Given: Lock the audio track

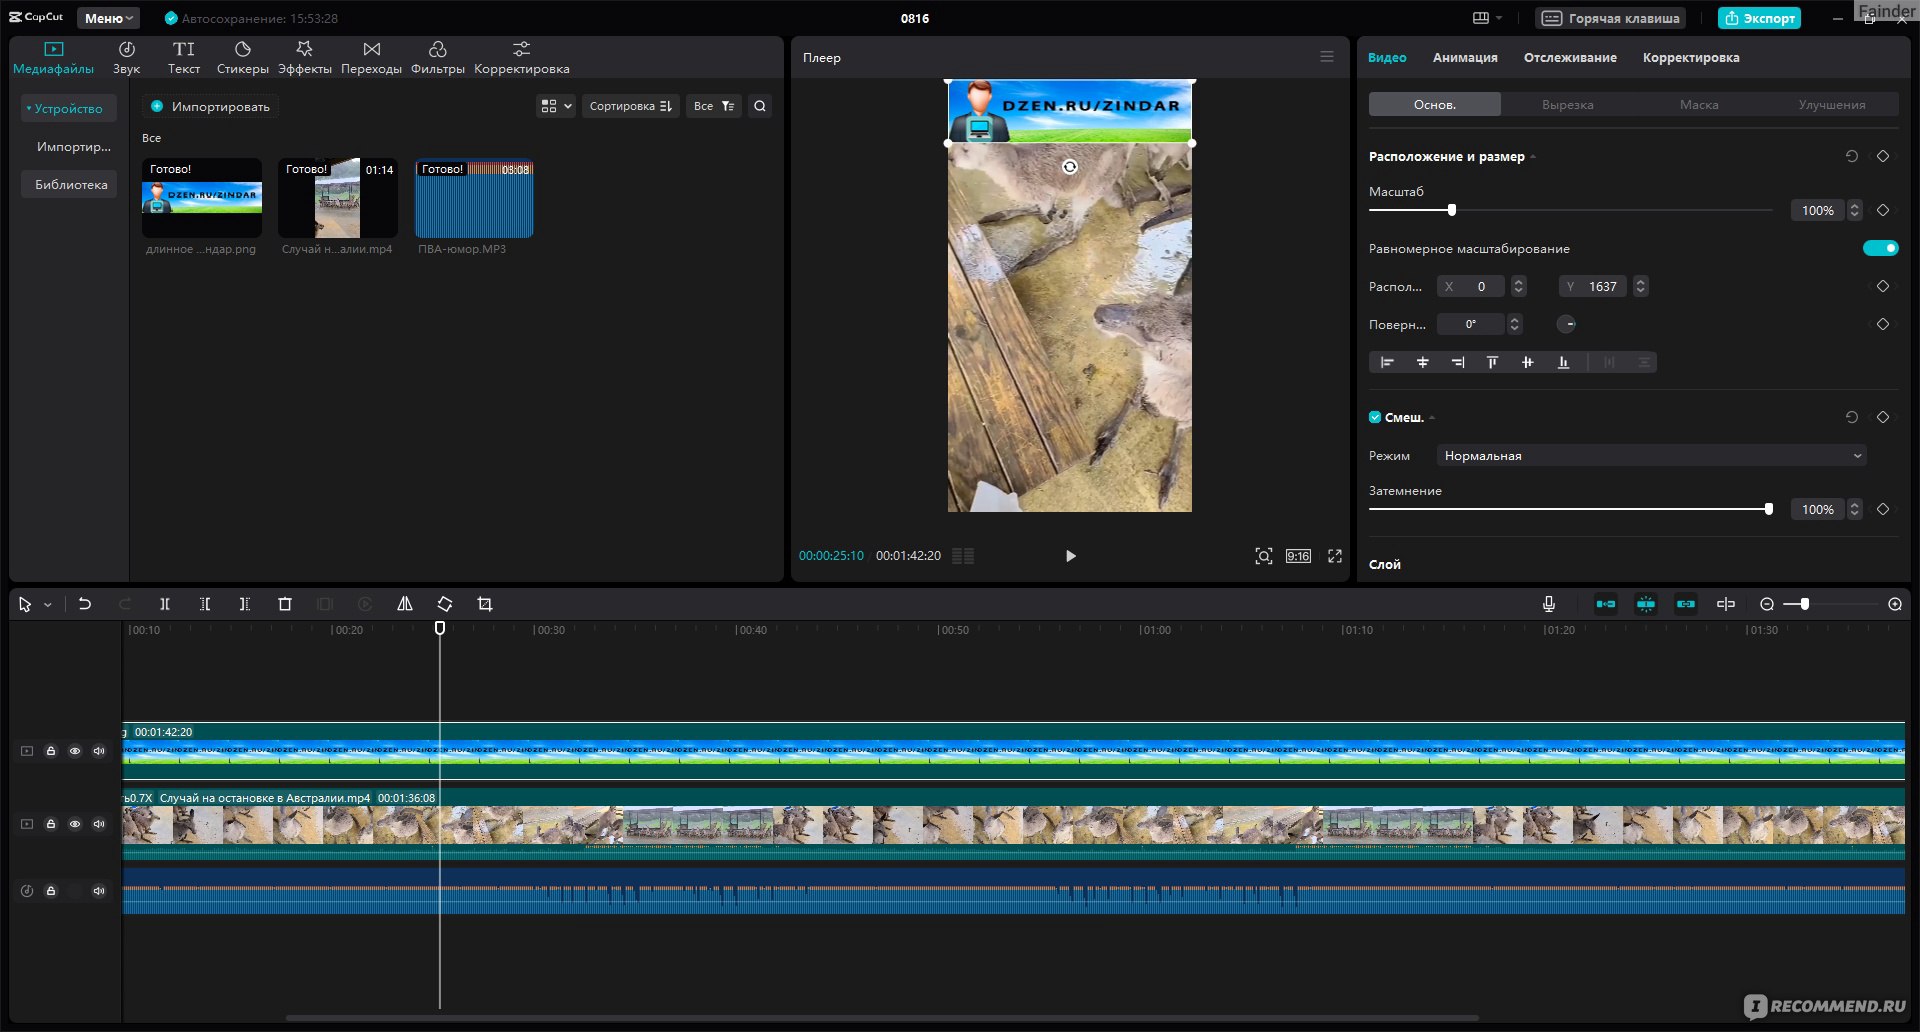Looking at the screenshot, I should 51,891.
